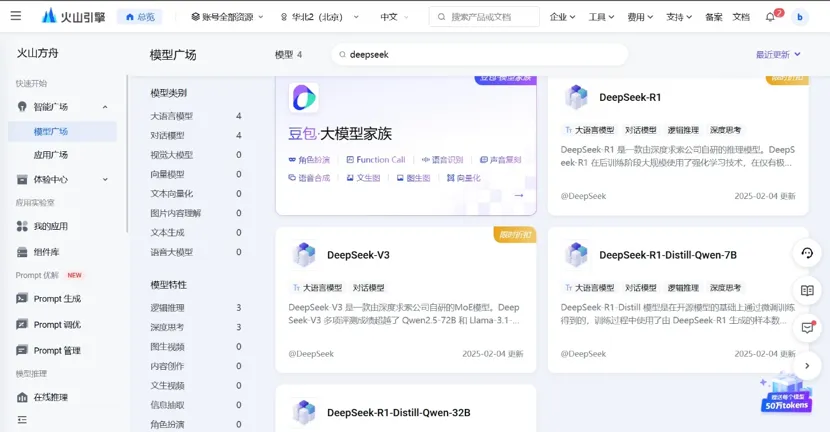The width and height of the screenshot is (830, 432).
Task: Click the 语音合成 link on 豆包 card
Action: tap(309, 178)
